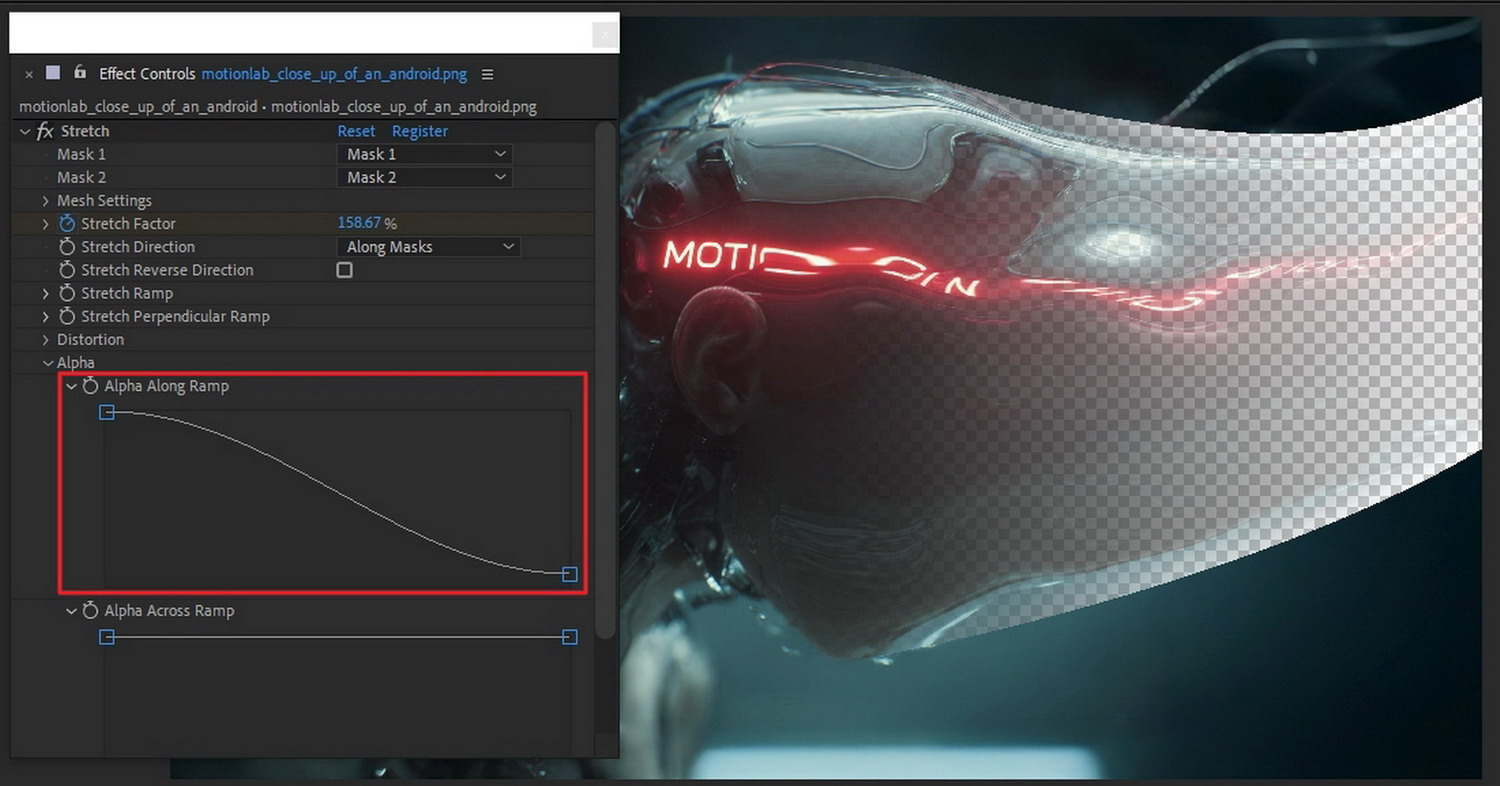Click the Stretch Direction label
The width and height of the screenshot is (1500, 786).
coord(138,246)
